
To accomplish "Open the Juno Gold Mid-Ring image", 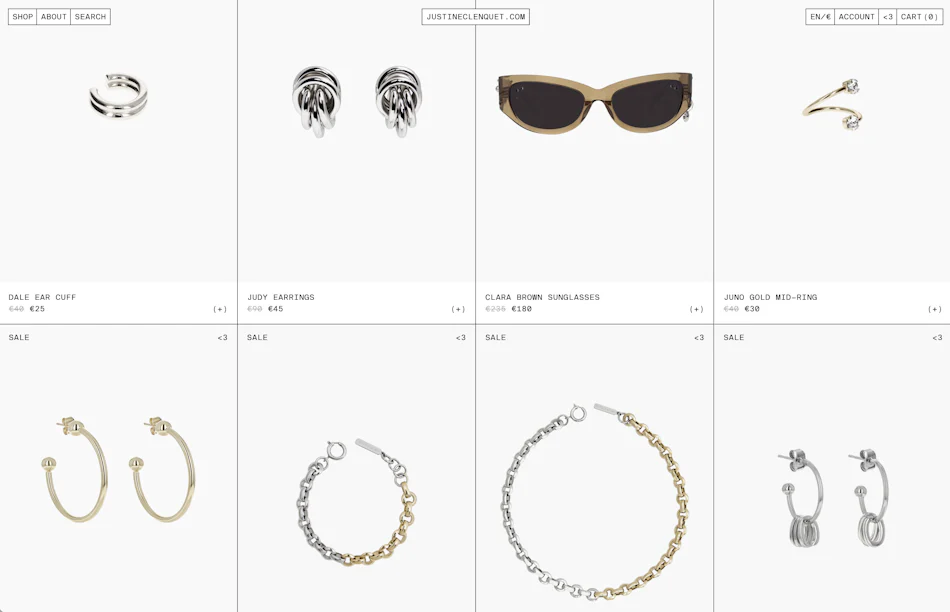I will [833, 104].
